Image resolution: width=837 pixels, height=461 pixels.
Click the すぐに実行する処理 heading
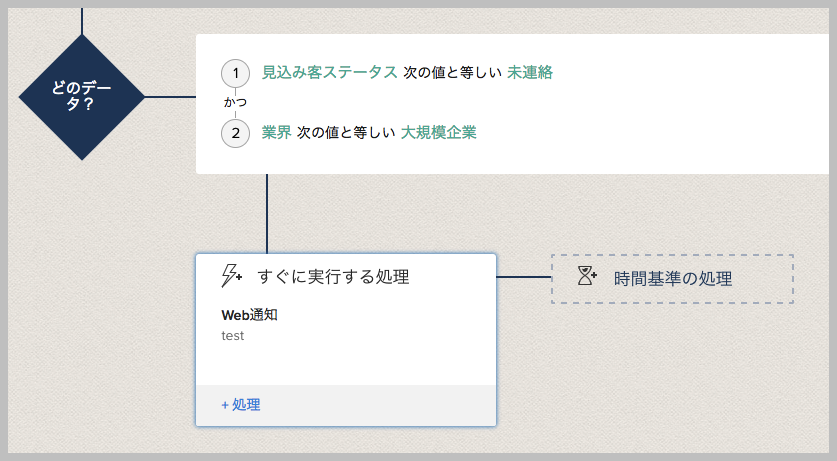333,277
